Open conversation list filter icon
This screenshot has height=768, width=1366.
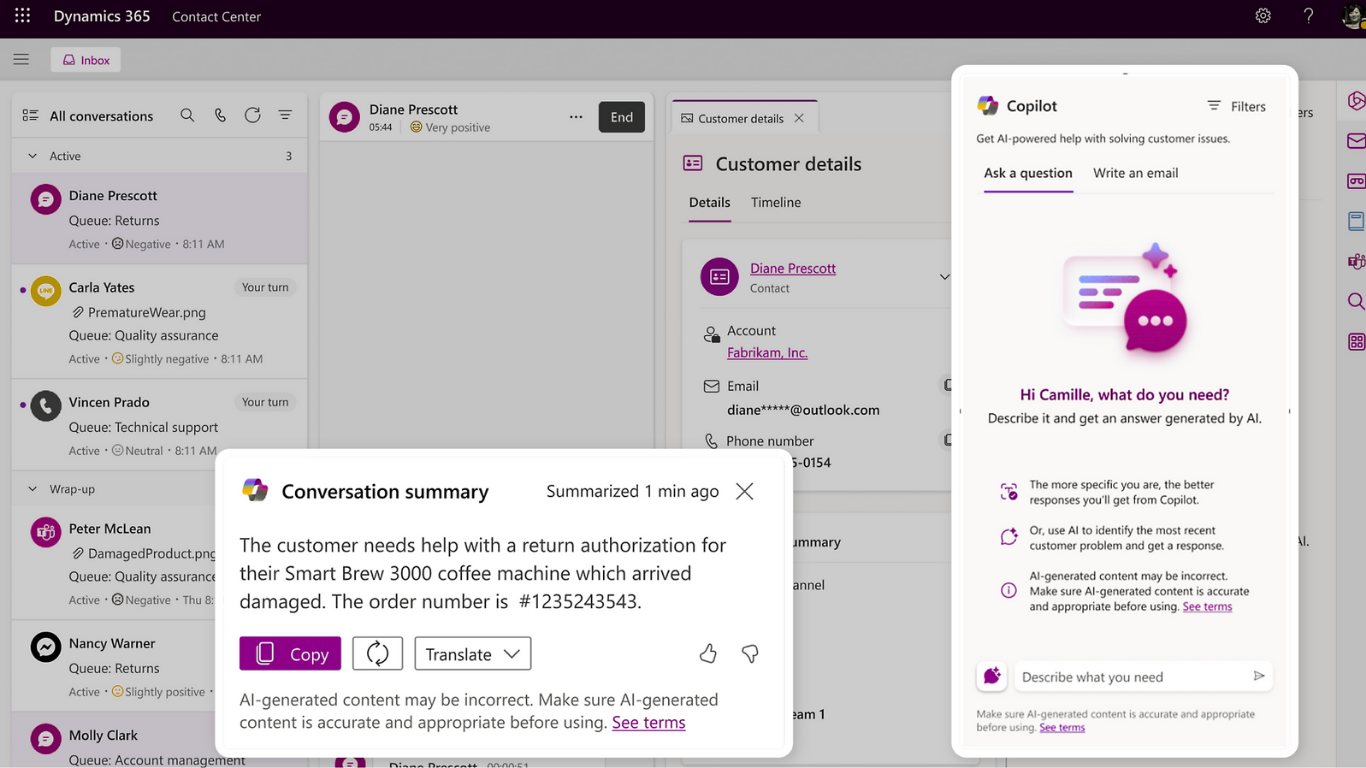(285, 116)
